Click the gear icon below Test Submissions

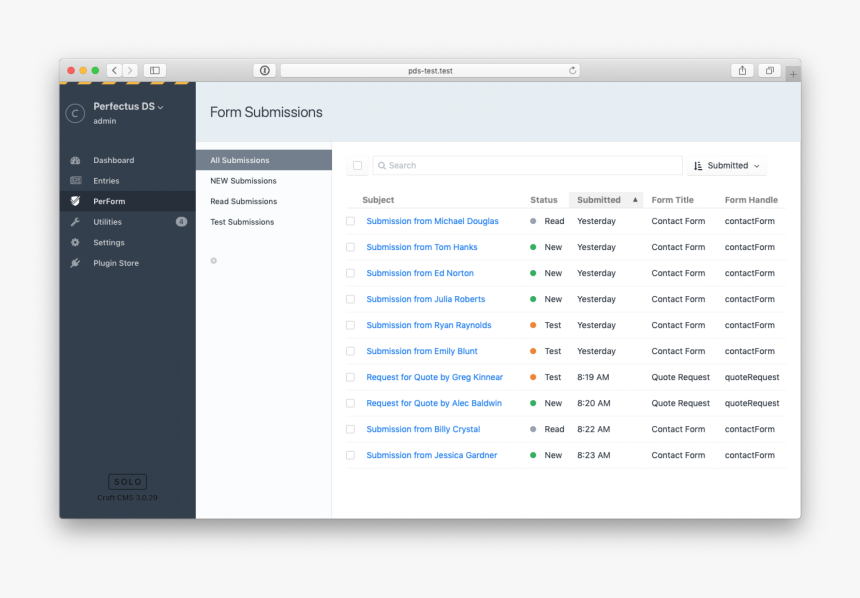pos(213,260)
